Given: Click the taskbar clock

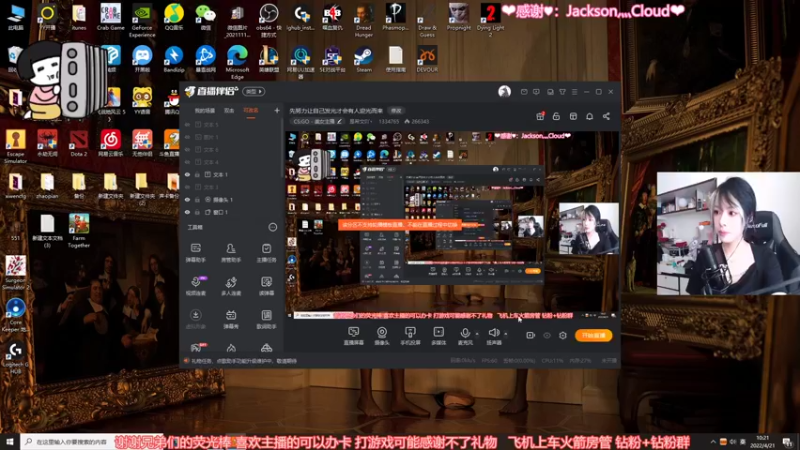Looking at the screenshot, I should (x=763, y=441).
